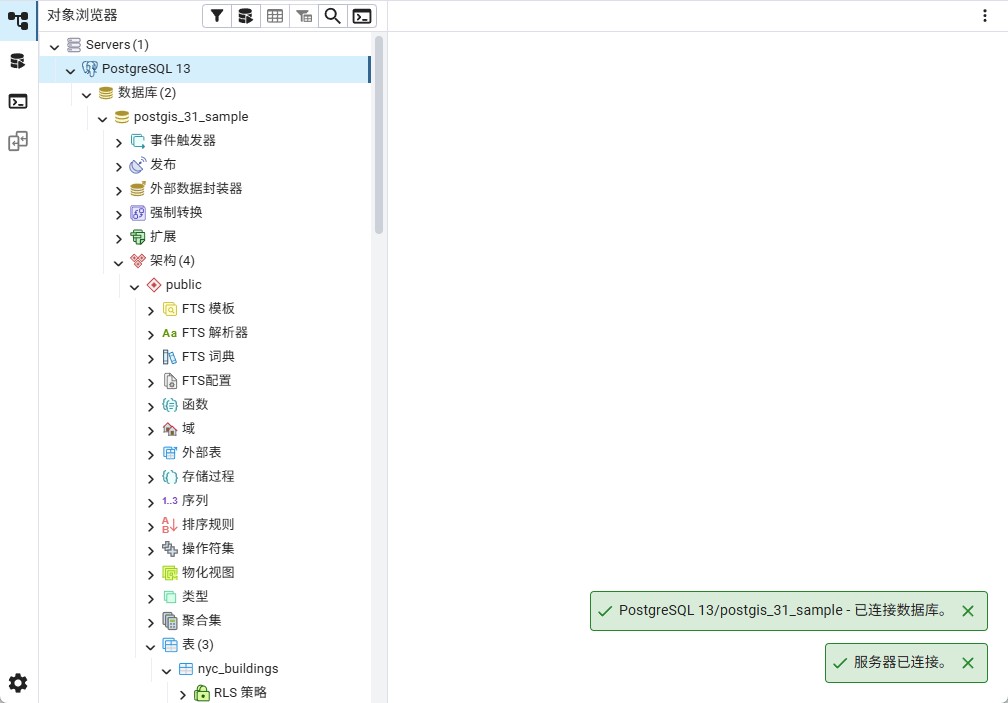Click the 外部数据封装器 icon
The width and height of the screenshot is (1008, 703).
point(138,188)
